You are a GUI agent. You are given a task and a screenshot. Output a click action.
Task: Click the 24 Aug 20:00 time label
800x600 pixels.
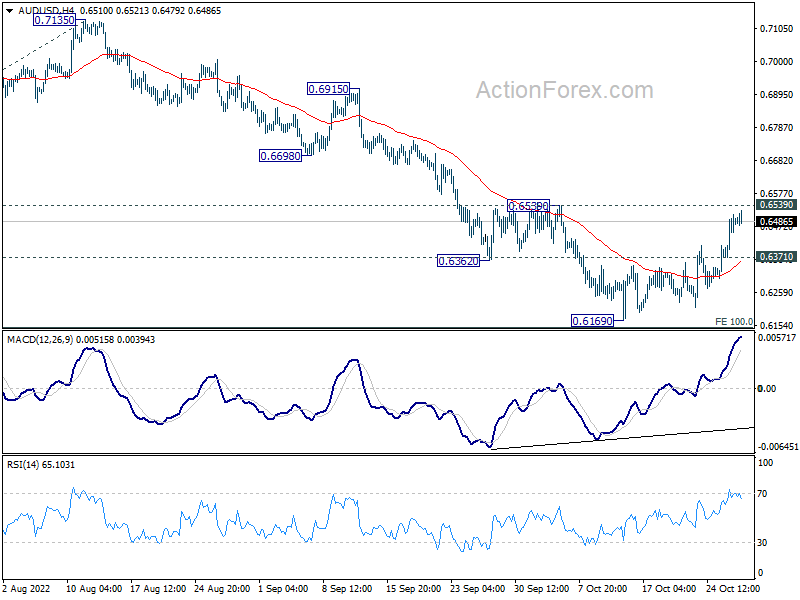point(222,589)
